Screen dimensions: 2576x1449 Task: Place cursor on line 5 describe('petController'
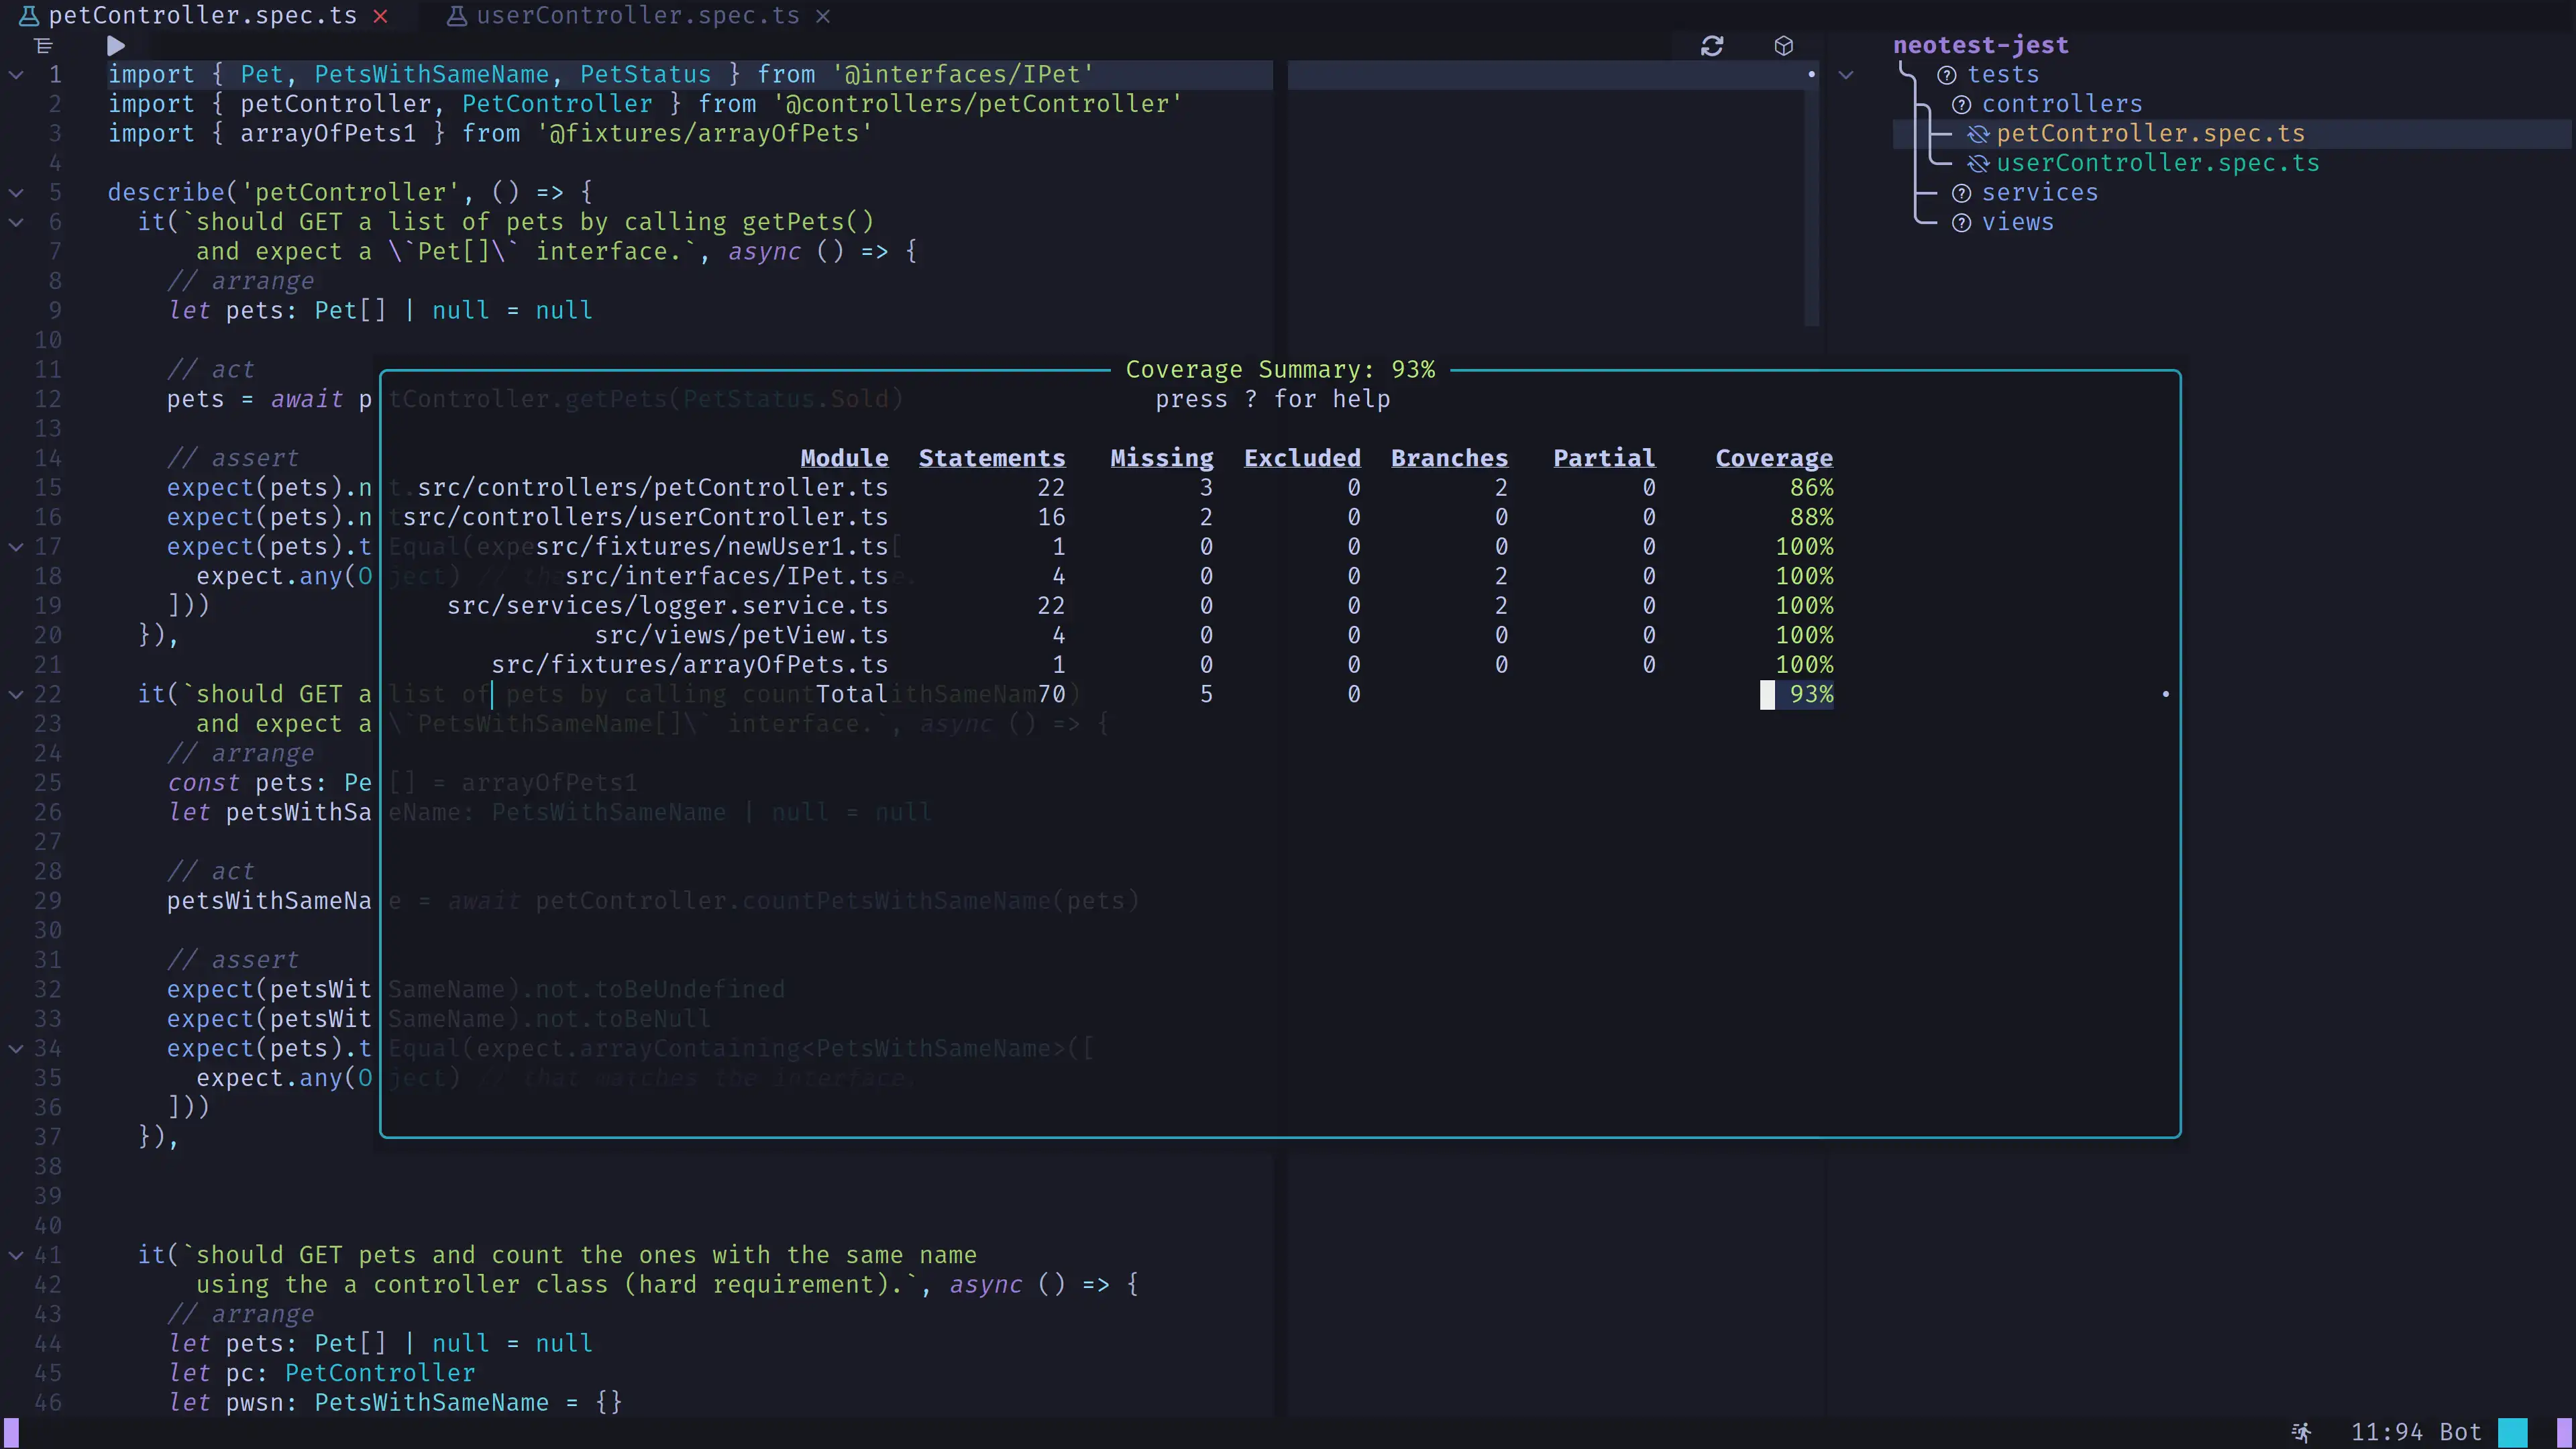pyautogui.click(x=349, y=192)
